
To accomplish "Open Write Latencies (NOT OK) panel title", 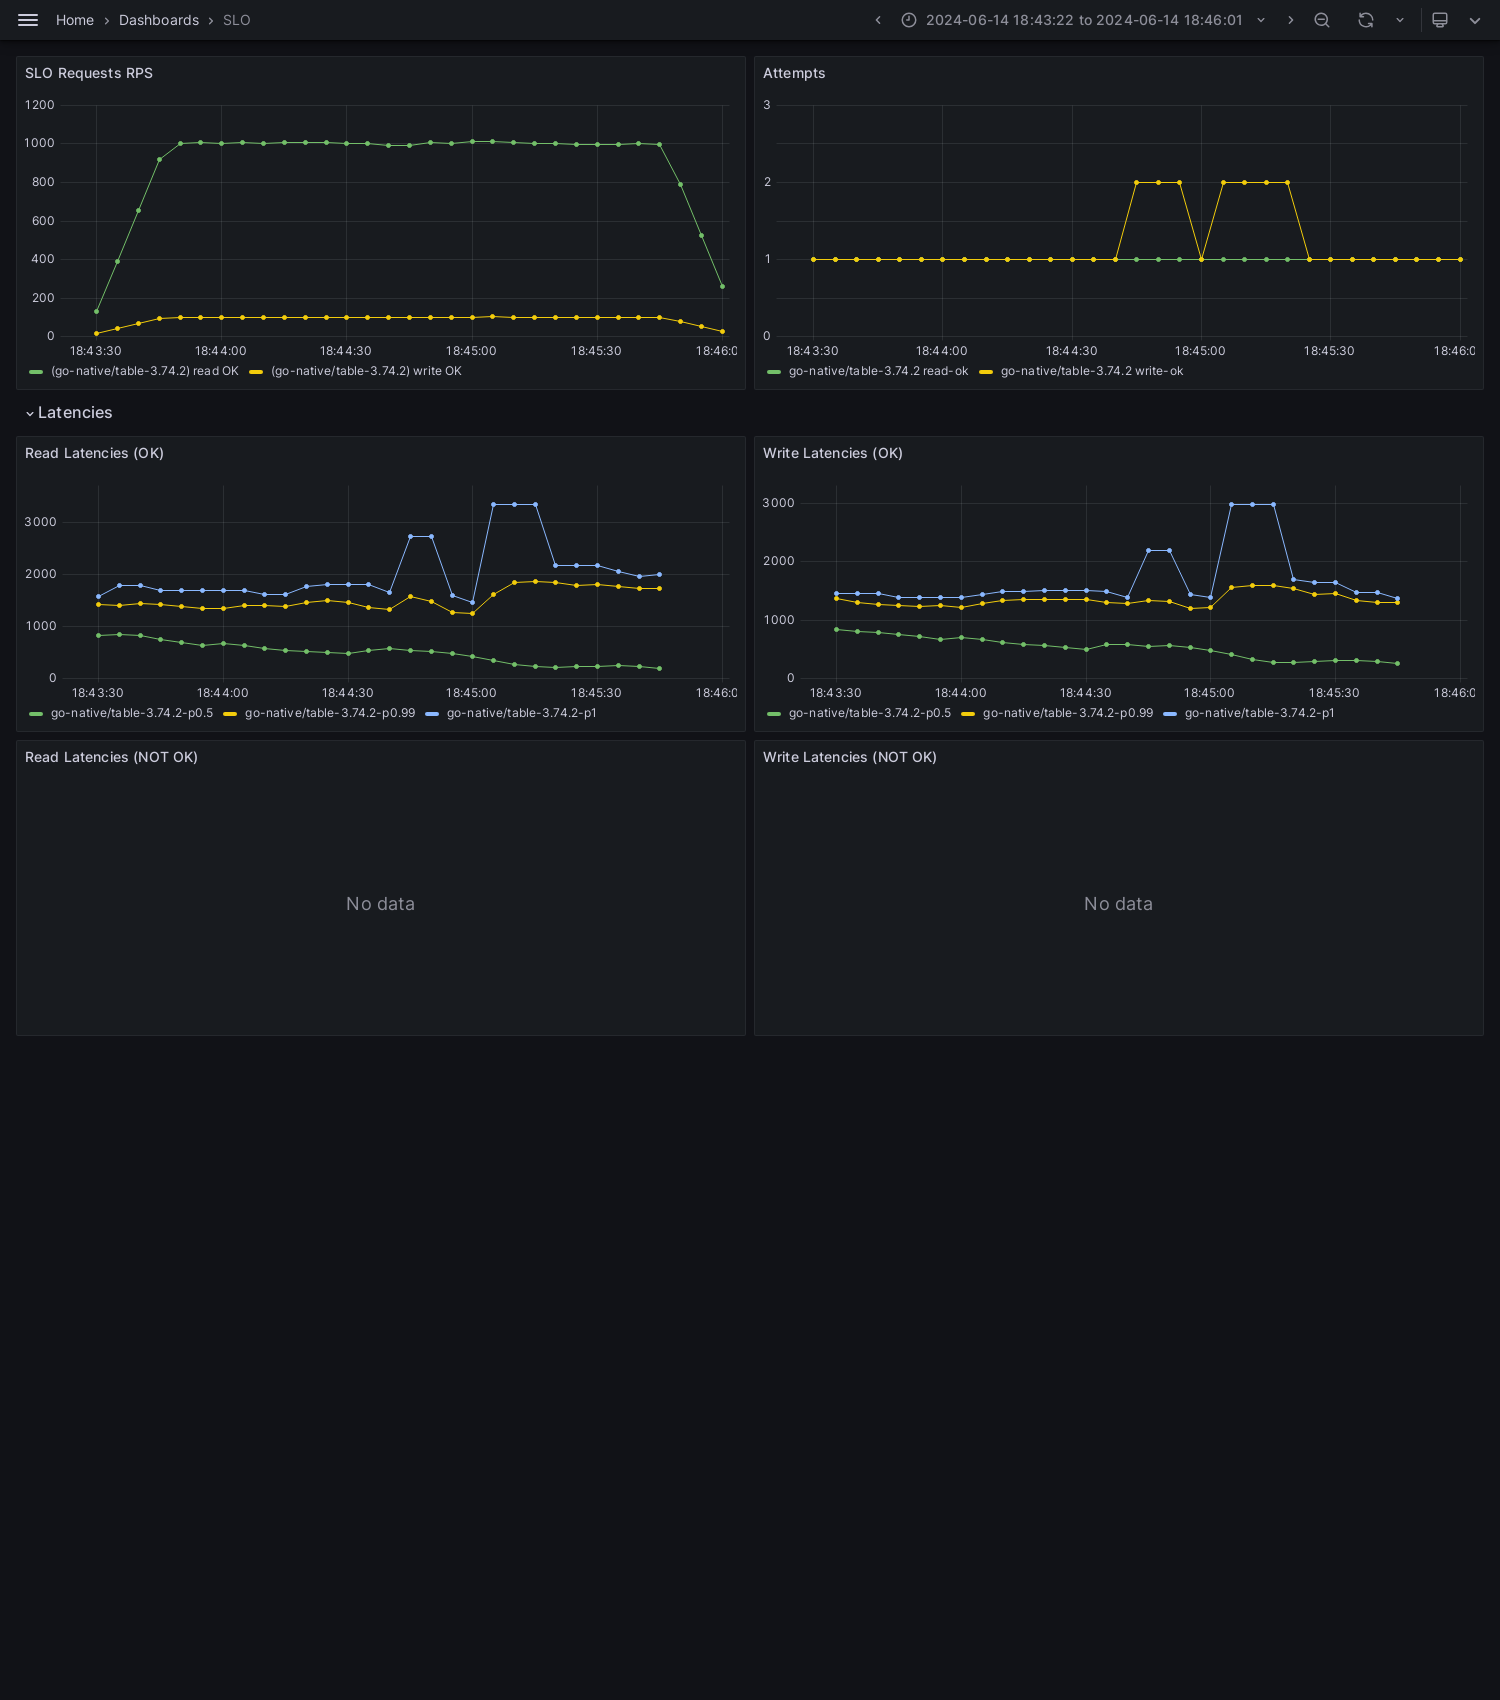I will 850,757.
